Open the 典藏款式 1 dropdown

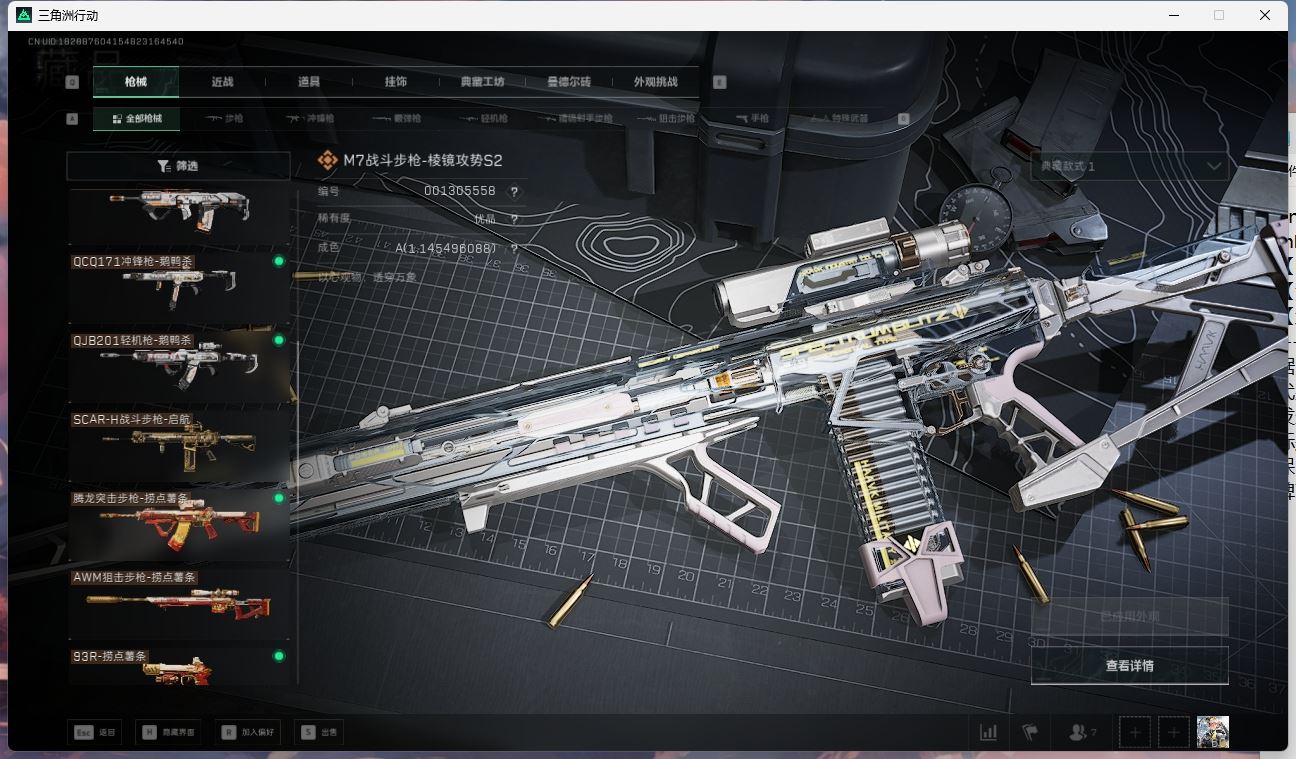[x=1129, y=167]
